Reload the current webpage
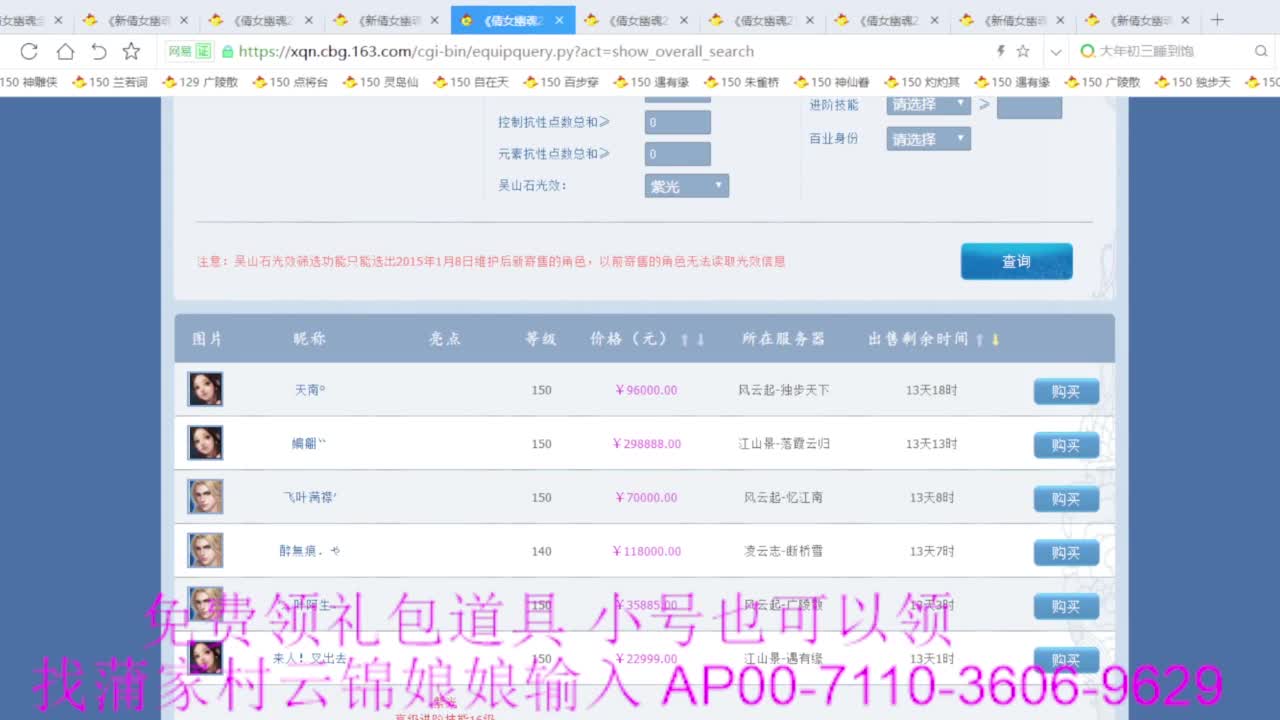The image size is (1280, 720). point(29,51)
